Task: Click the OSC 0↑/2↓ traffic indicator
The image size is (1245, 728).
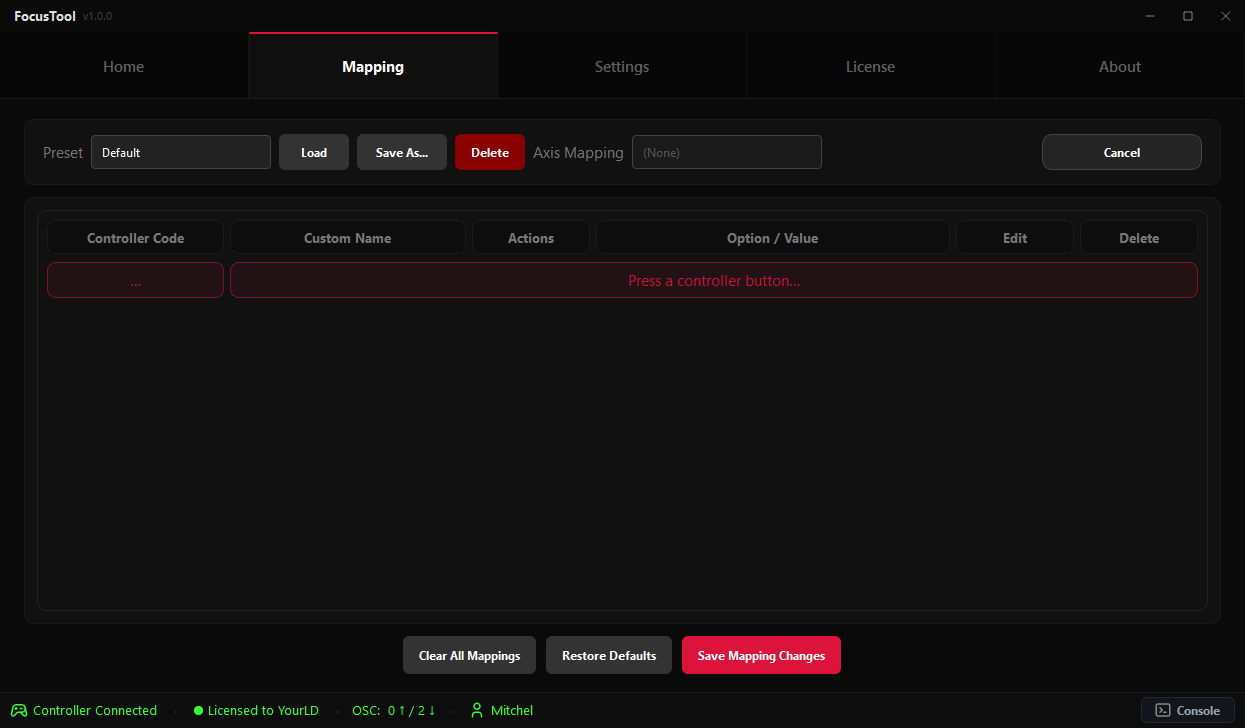Action: (394, 711)
